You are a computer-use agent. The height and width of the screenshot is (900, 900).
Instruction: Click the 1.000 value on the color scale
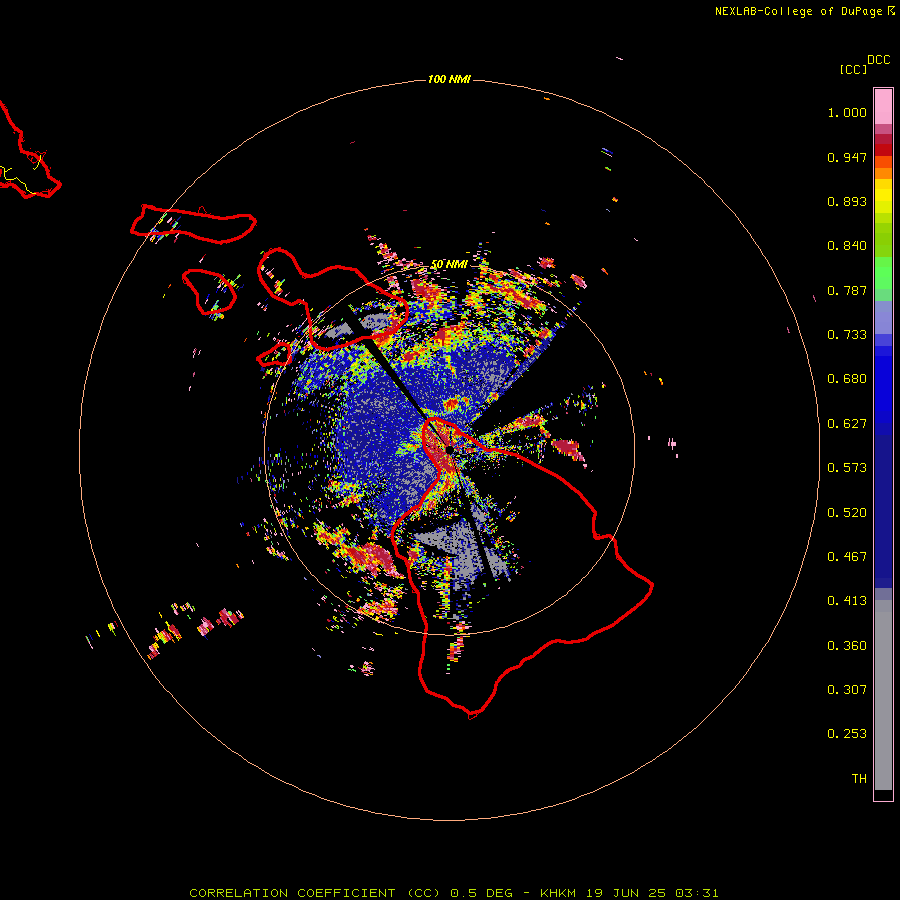click(x=847, y=112)
